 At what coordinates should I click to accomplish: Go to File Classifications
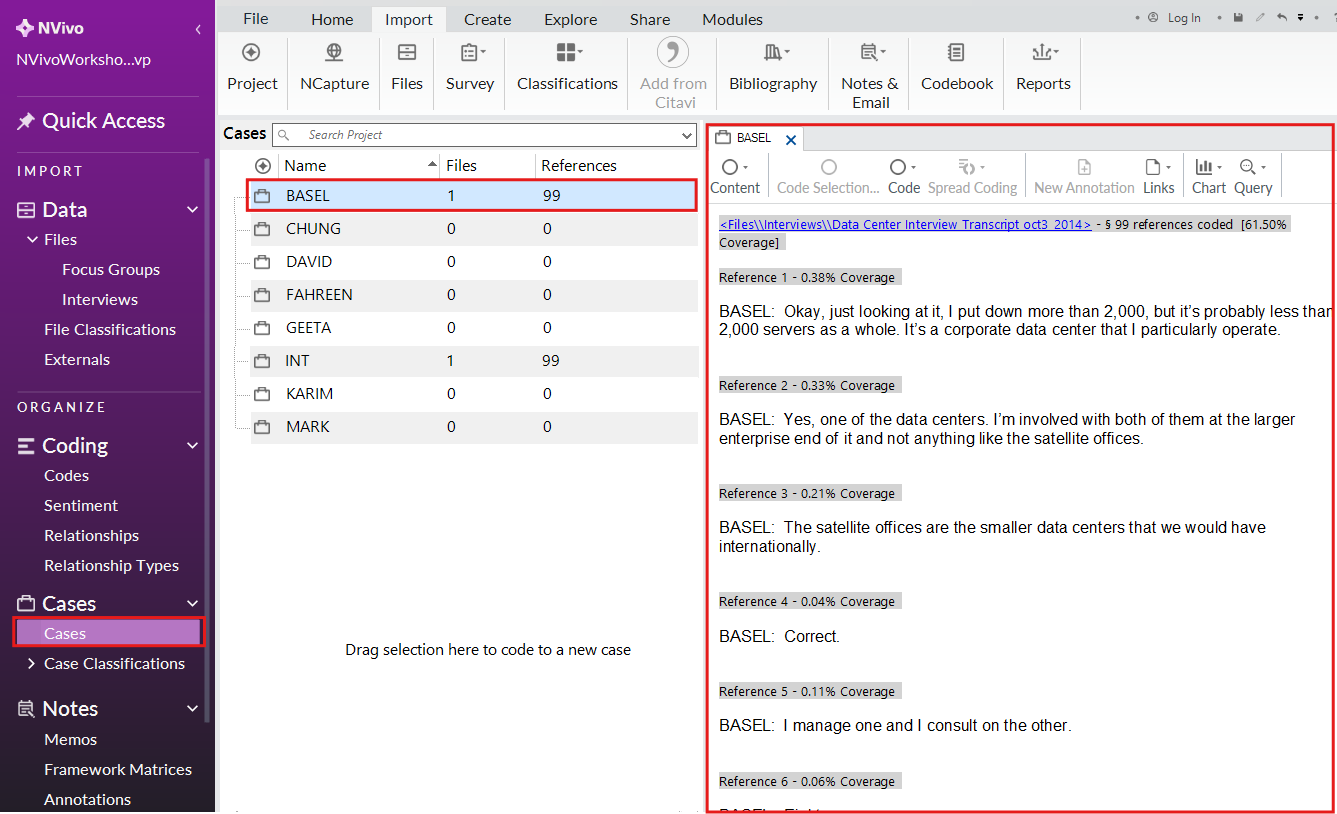click(x=110, y=330)
